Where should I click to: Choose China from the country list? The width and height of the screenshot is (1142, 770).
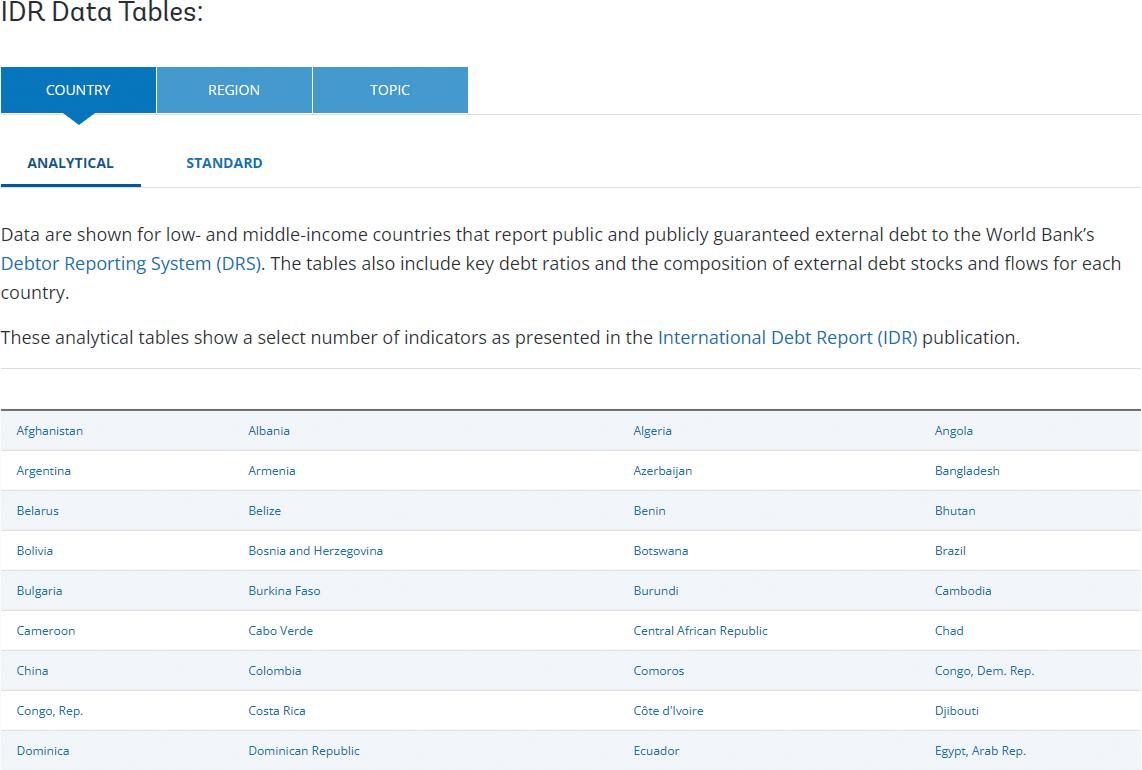pyautogui.click(x=32, y=671)
